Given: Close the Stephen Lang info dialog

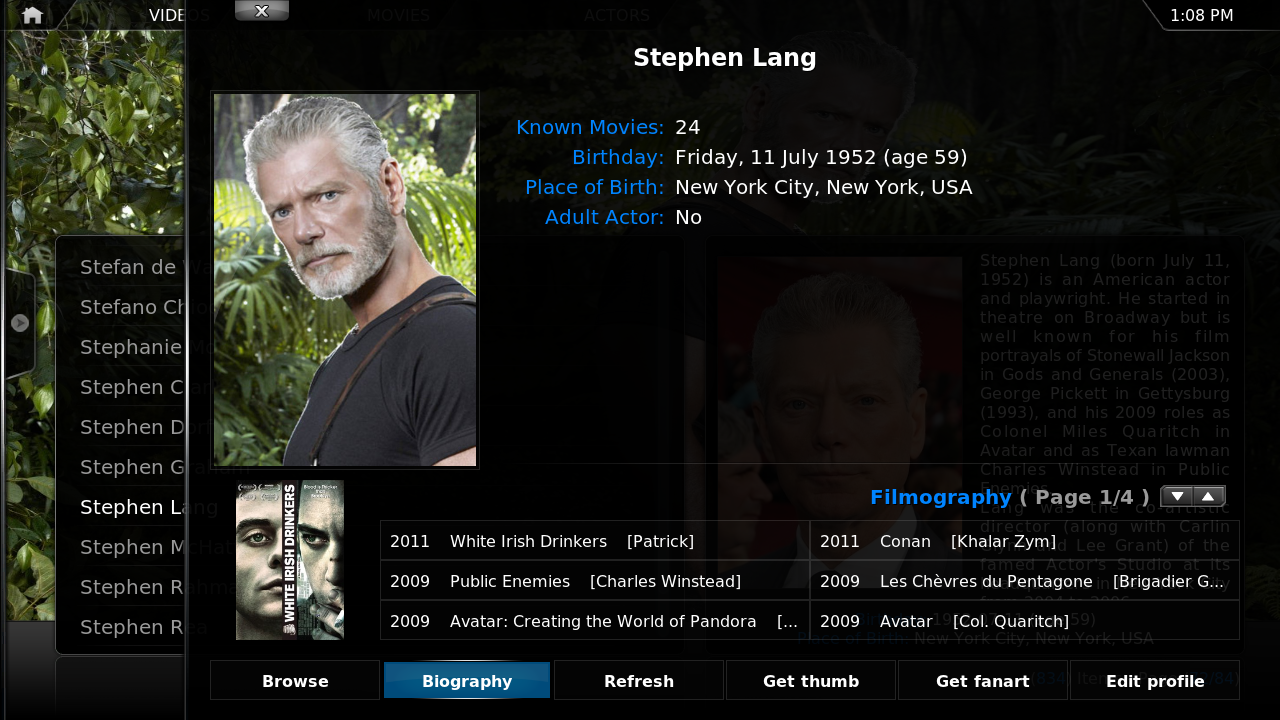Looking at the screenshot, I should pyautogui.click(x=262, y=11).
